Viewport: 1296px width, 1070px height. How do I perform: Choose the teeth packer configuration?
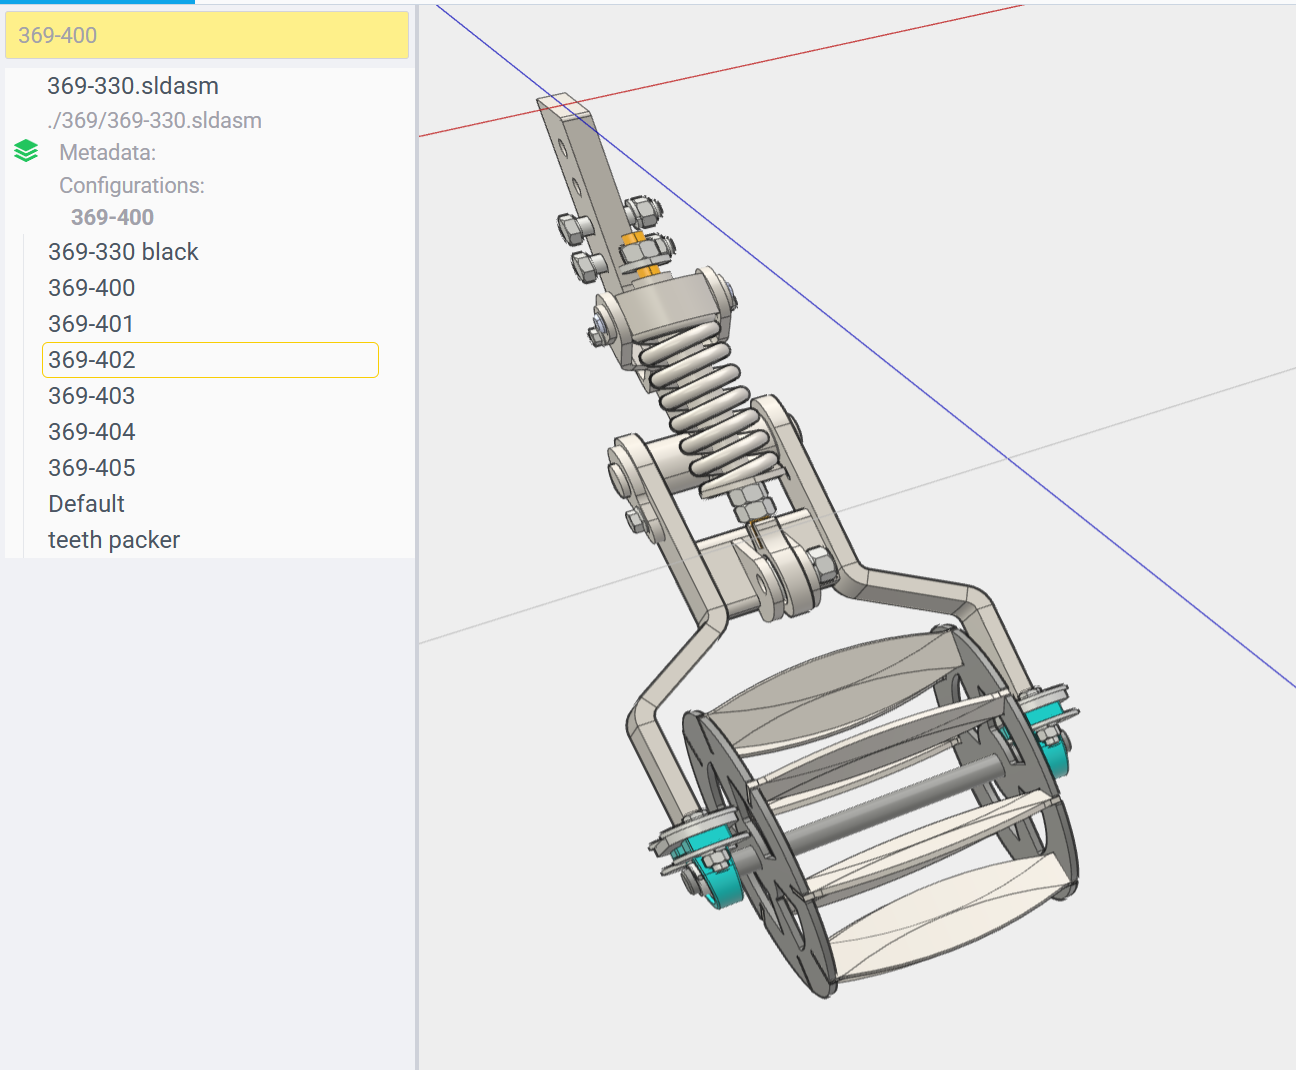pos(114,540)
